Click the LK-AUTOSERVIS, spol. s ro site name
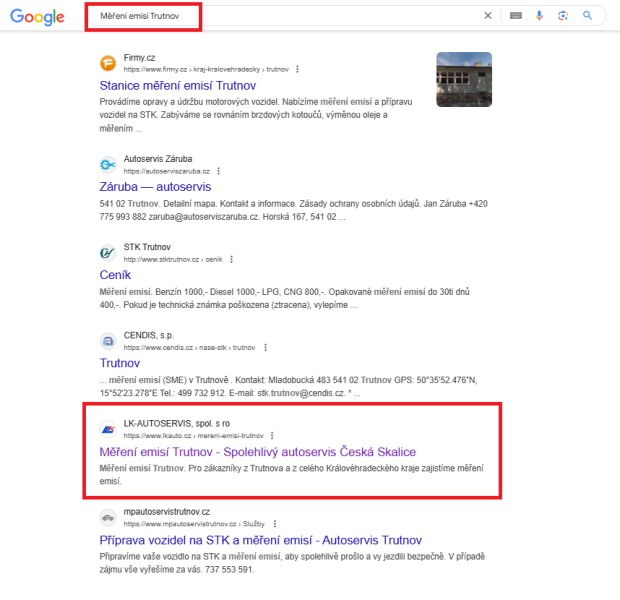620x600 pixels. [176, 424]
